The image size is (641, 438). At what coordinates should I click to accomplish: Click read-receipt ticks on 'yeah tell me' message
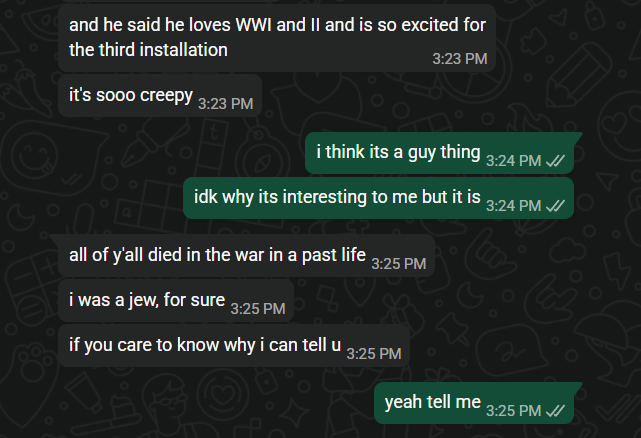point(556,411)
